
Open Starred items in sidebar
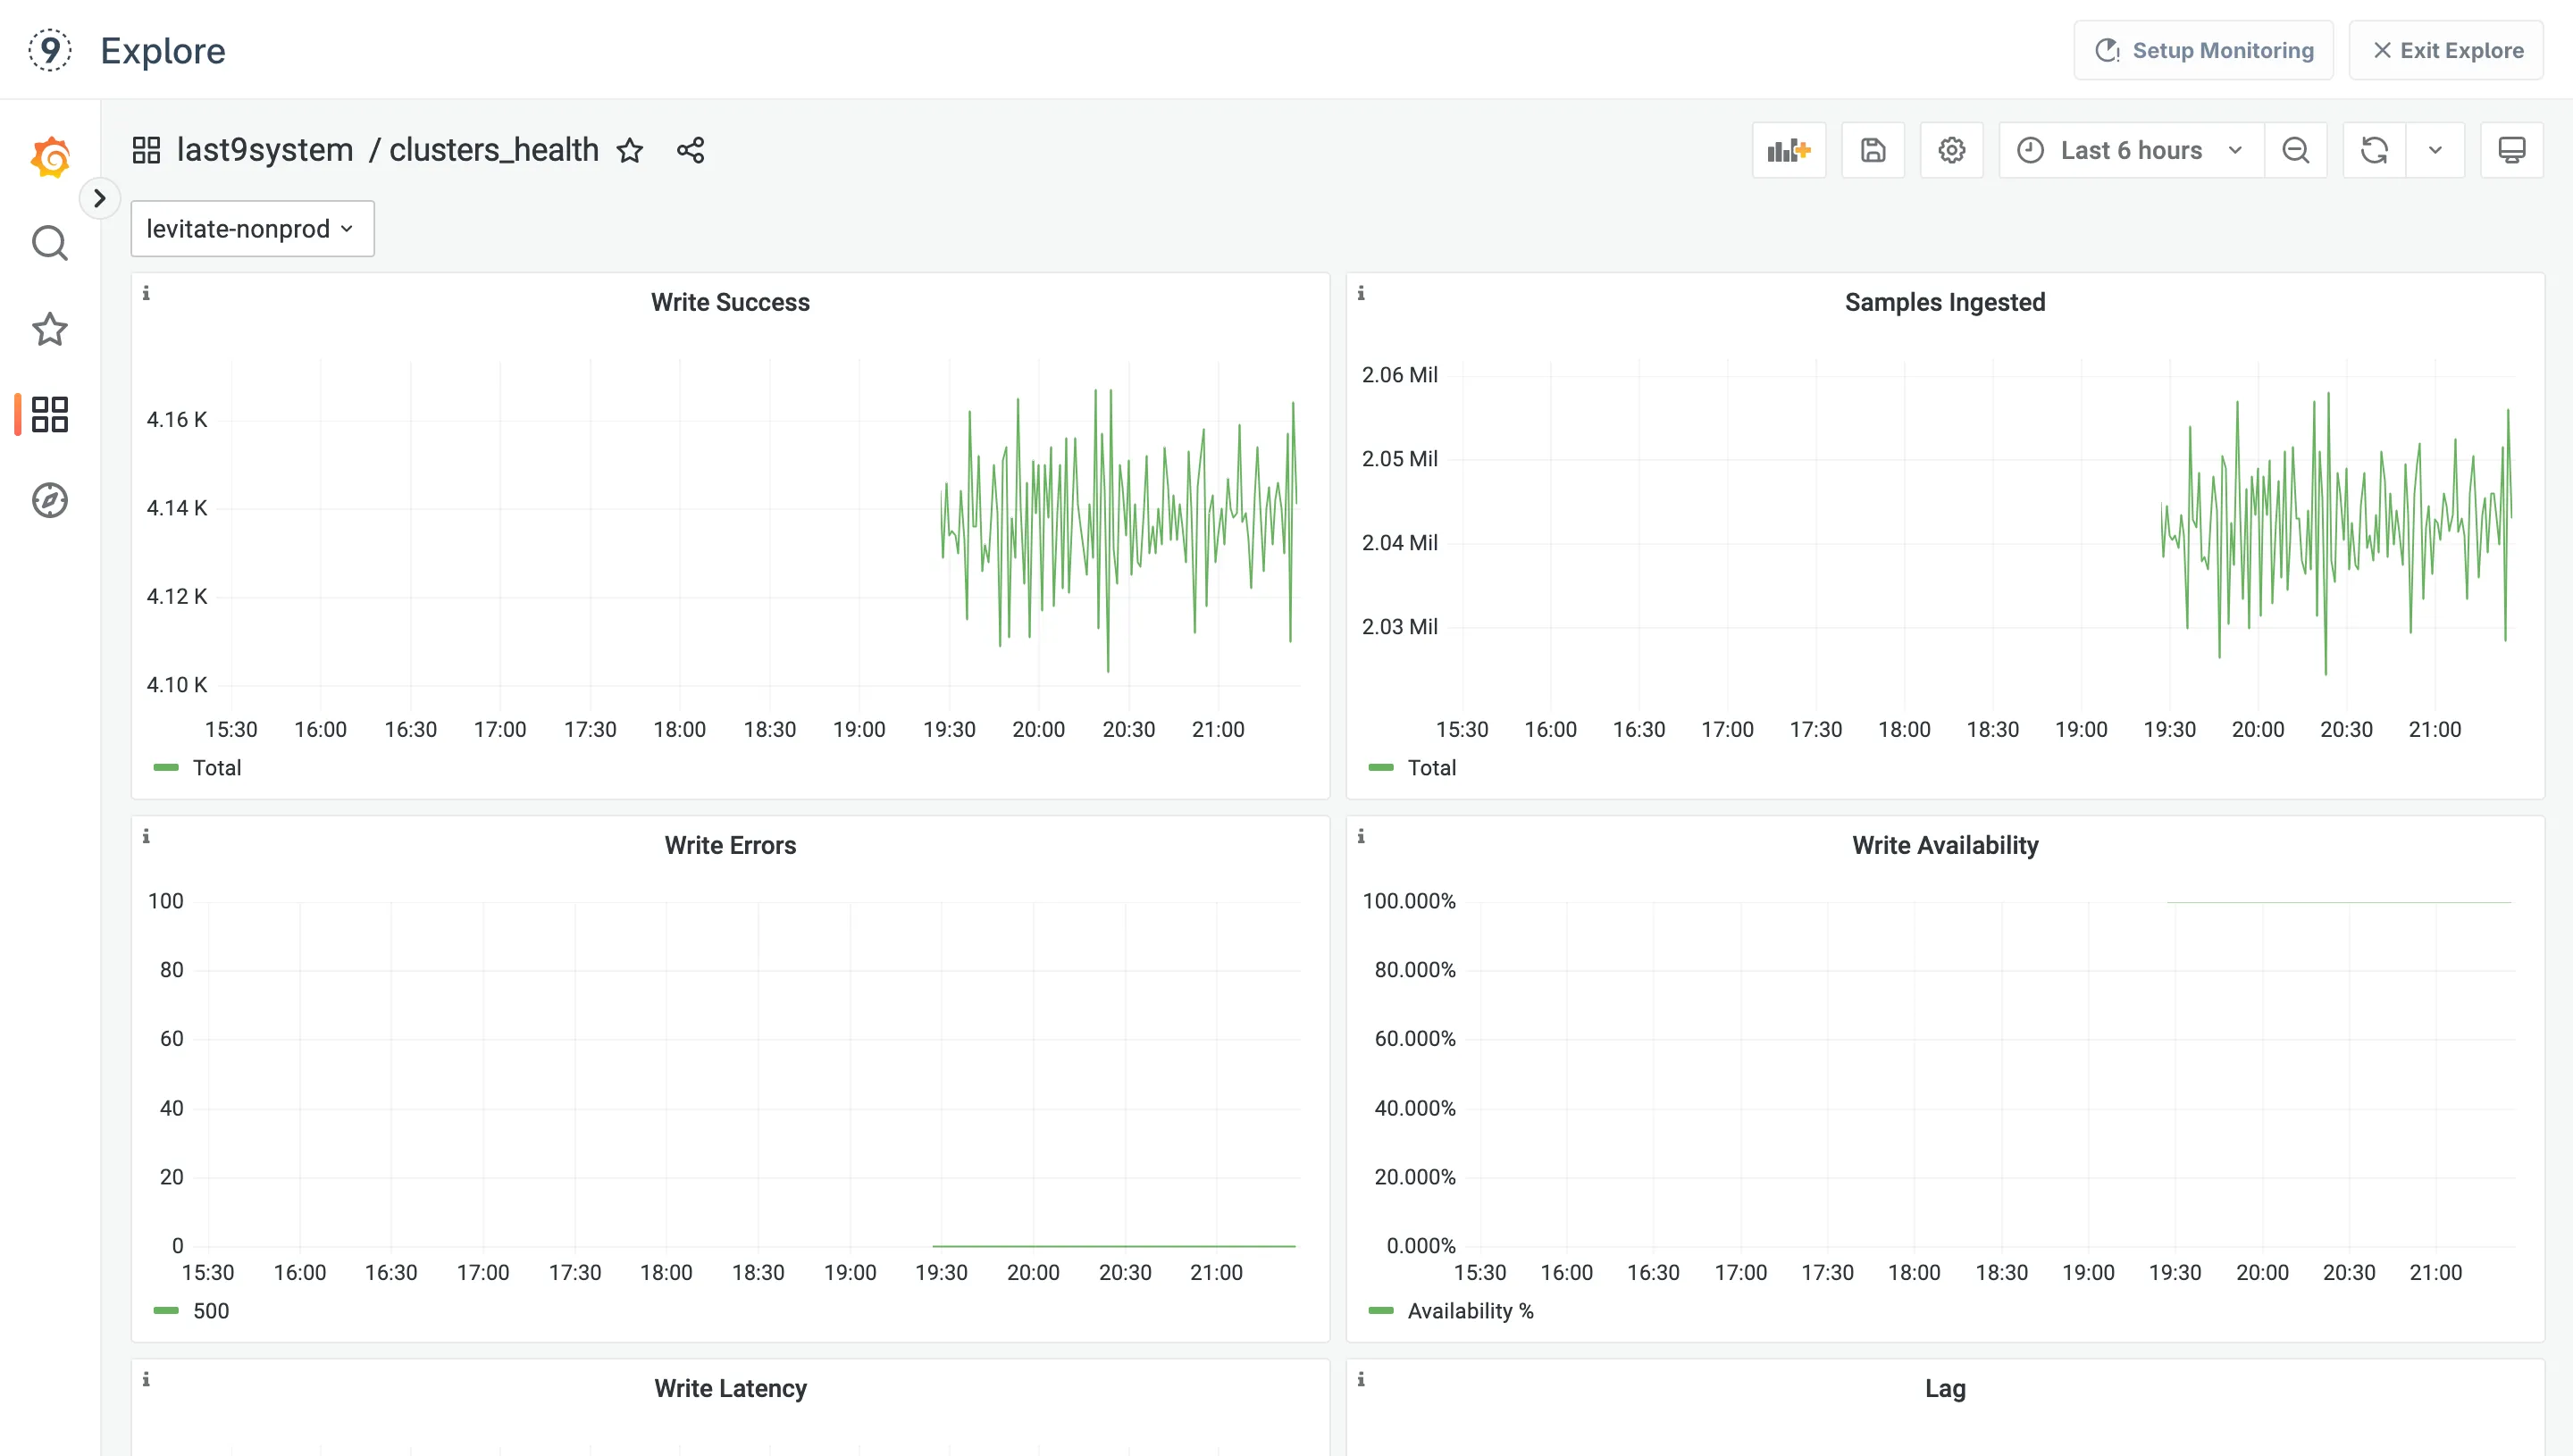[49, 329]
